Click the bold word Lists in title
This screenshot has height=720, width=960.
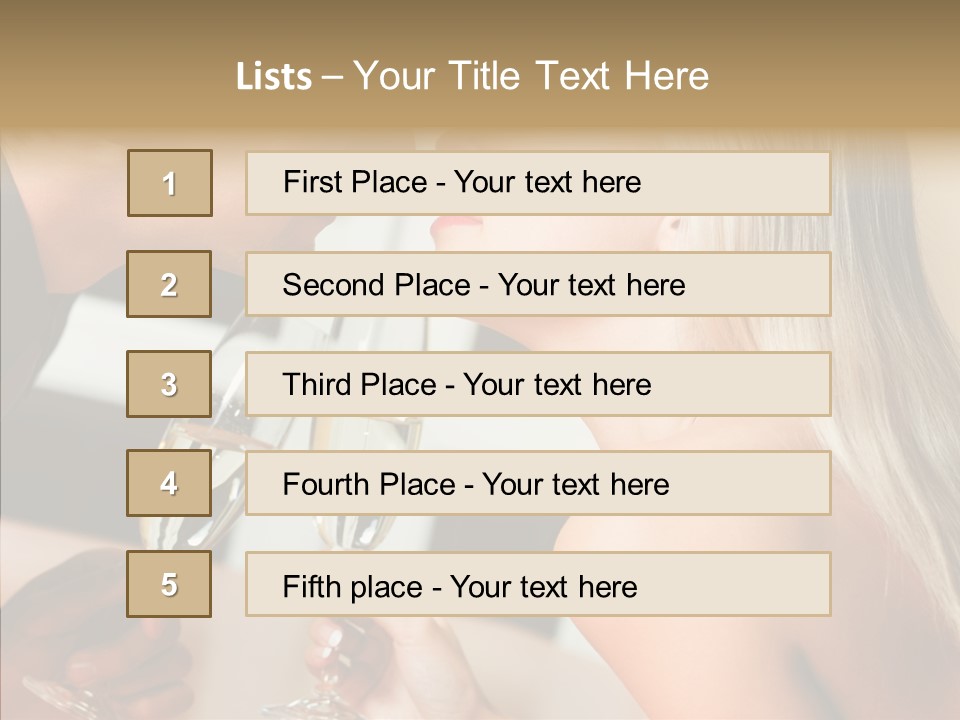274,77
